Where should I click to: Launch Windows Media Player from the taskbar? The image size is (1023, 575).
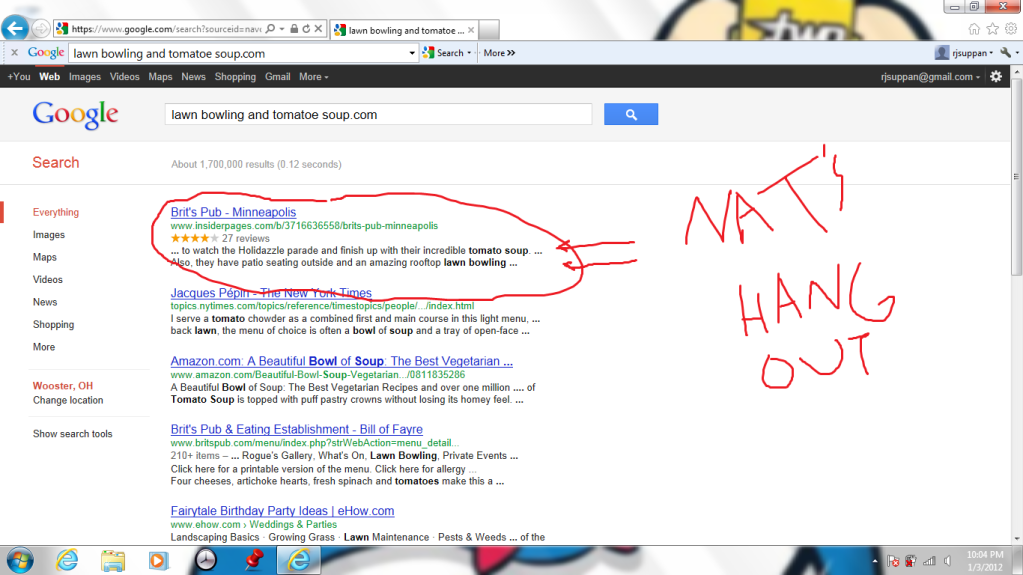(159, 559)
